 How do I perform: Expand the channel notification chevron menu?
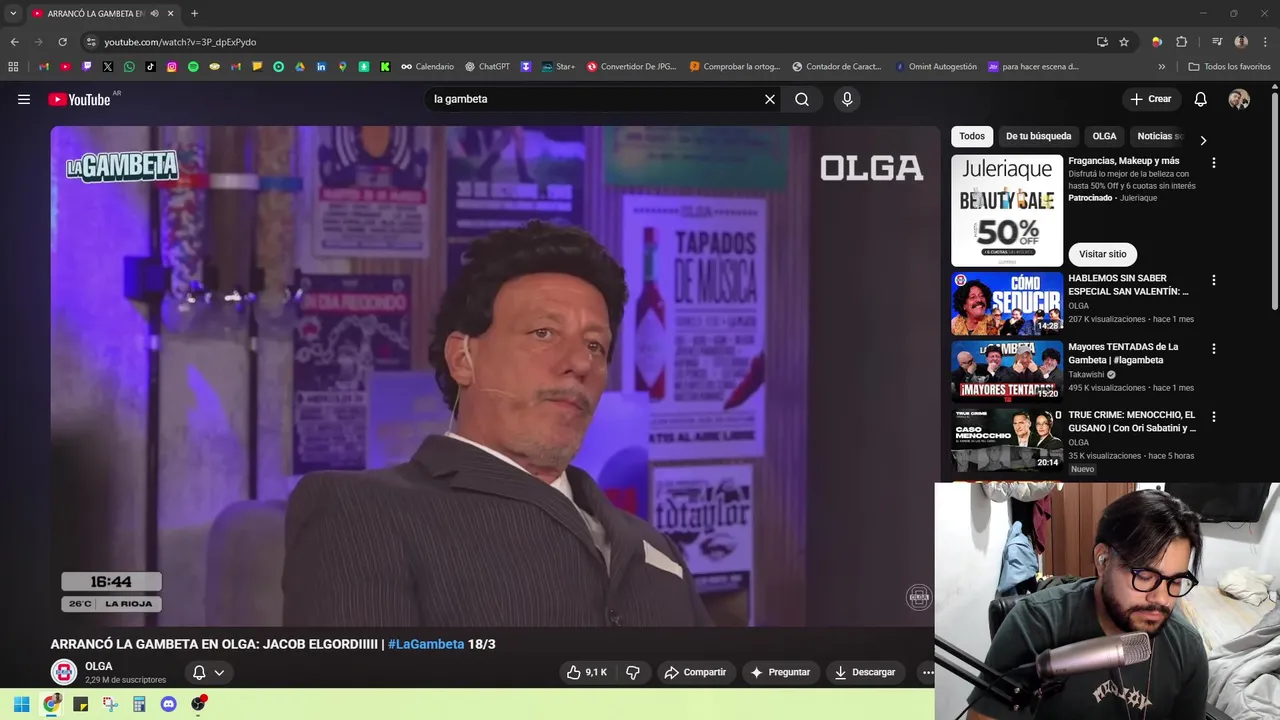point(219,673)
